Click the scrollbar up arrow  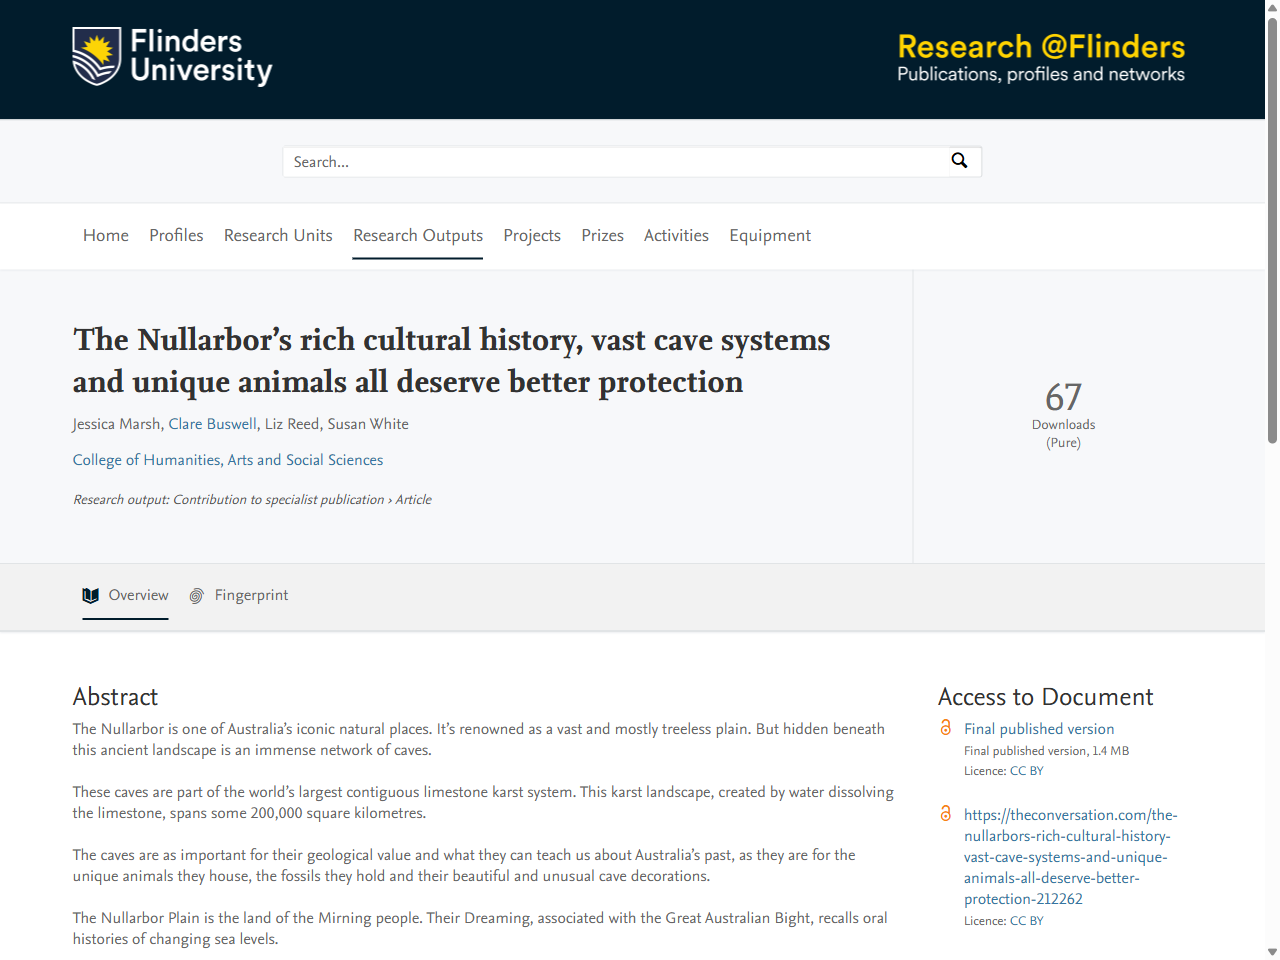point(1272,7)
